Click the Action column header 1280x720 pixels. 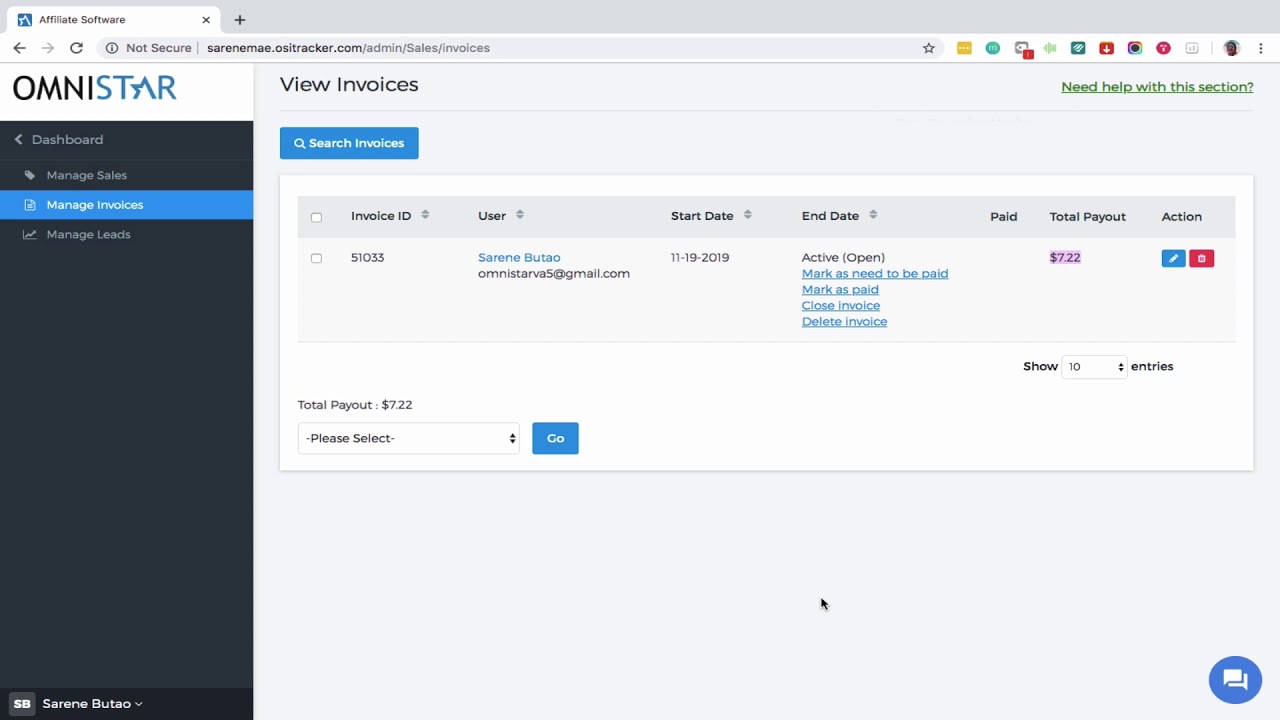(x=1181, y=216)
